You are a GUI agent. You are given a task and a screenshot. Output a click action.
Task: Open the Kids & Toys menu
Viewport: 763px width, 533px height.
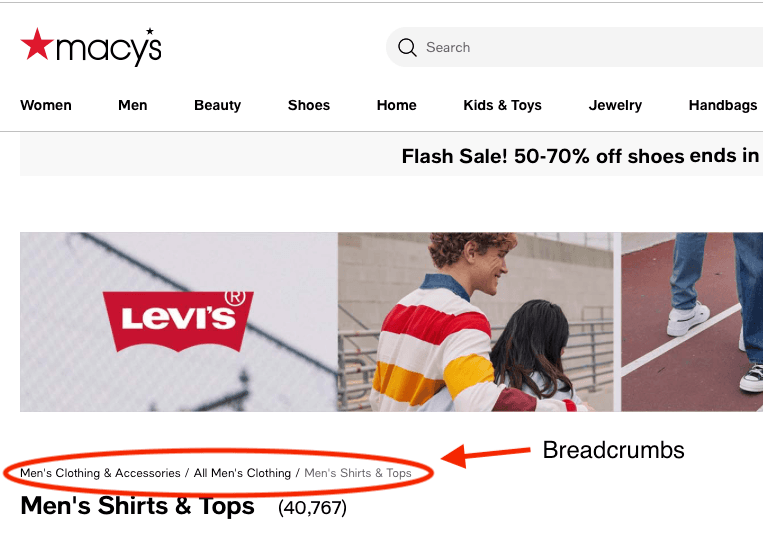502,105
